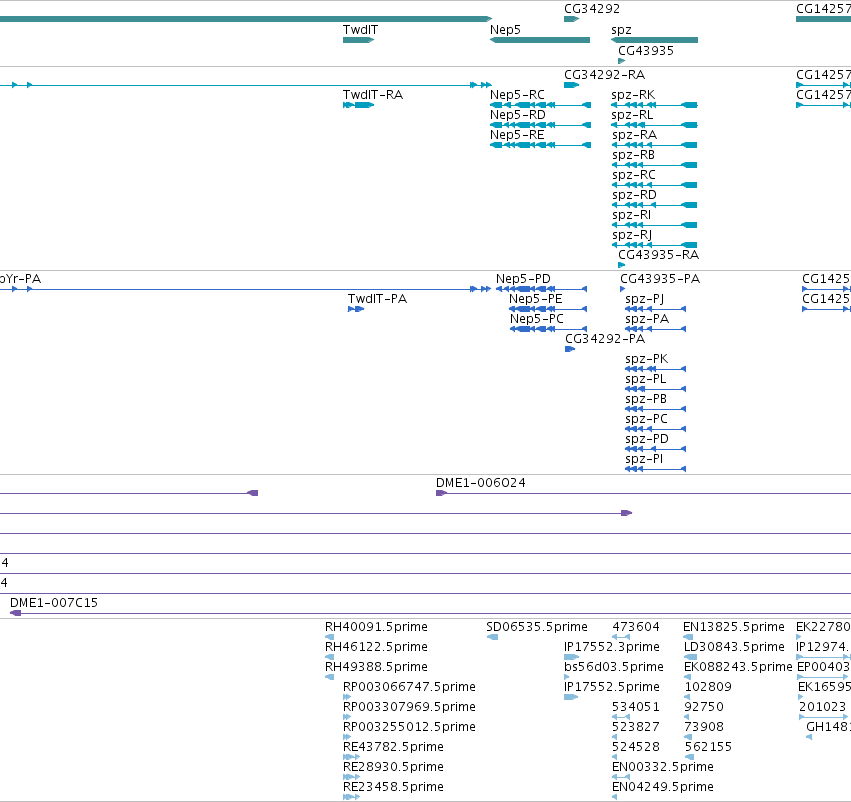Select the TwdlT-PA protein label
The image size is (851, 802).
(377, 299)
